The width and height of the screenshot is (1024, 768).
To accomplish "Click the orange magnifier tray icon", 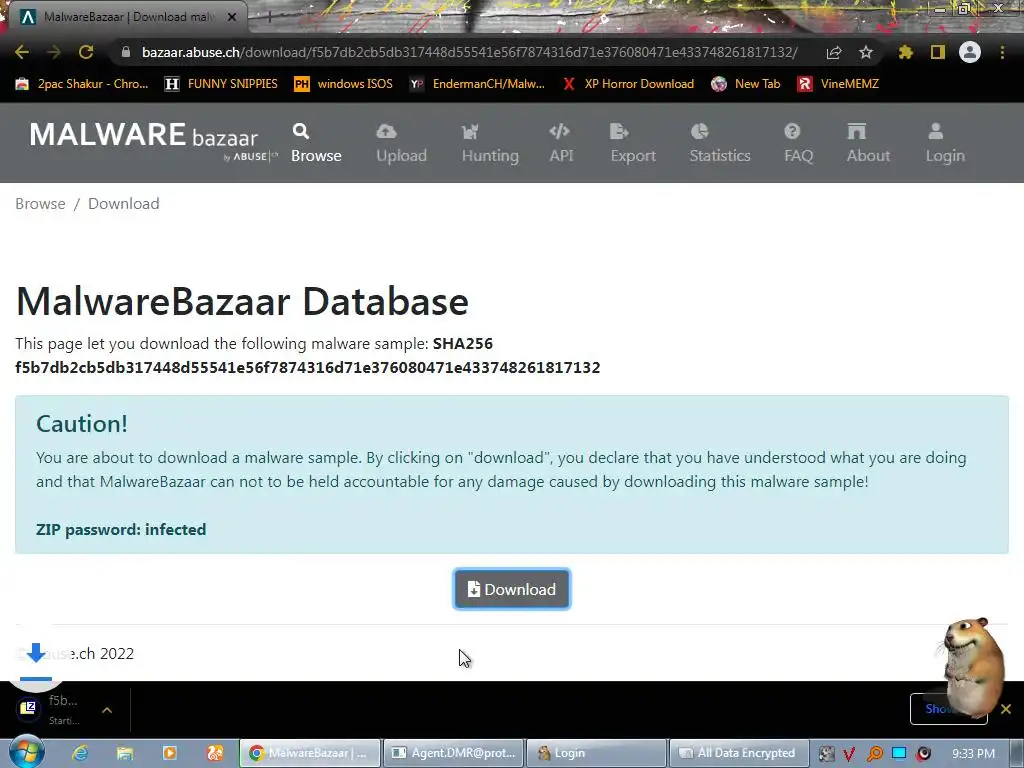I will click(874, 754).
